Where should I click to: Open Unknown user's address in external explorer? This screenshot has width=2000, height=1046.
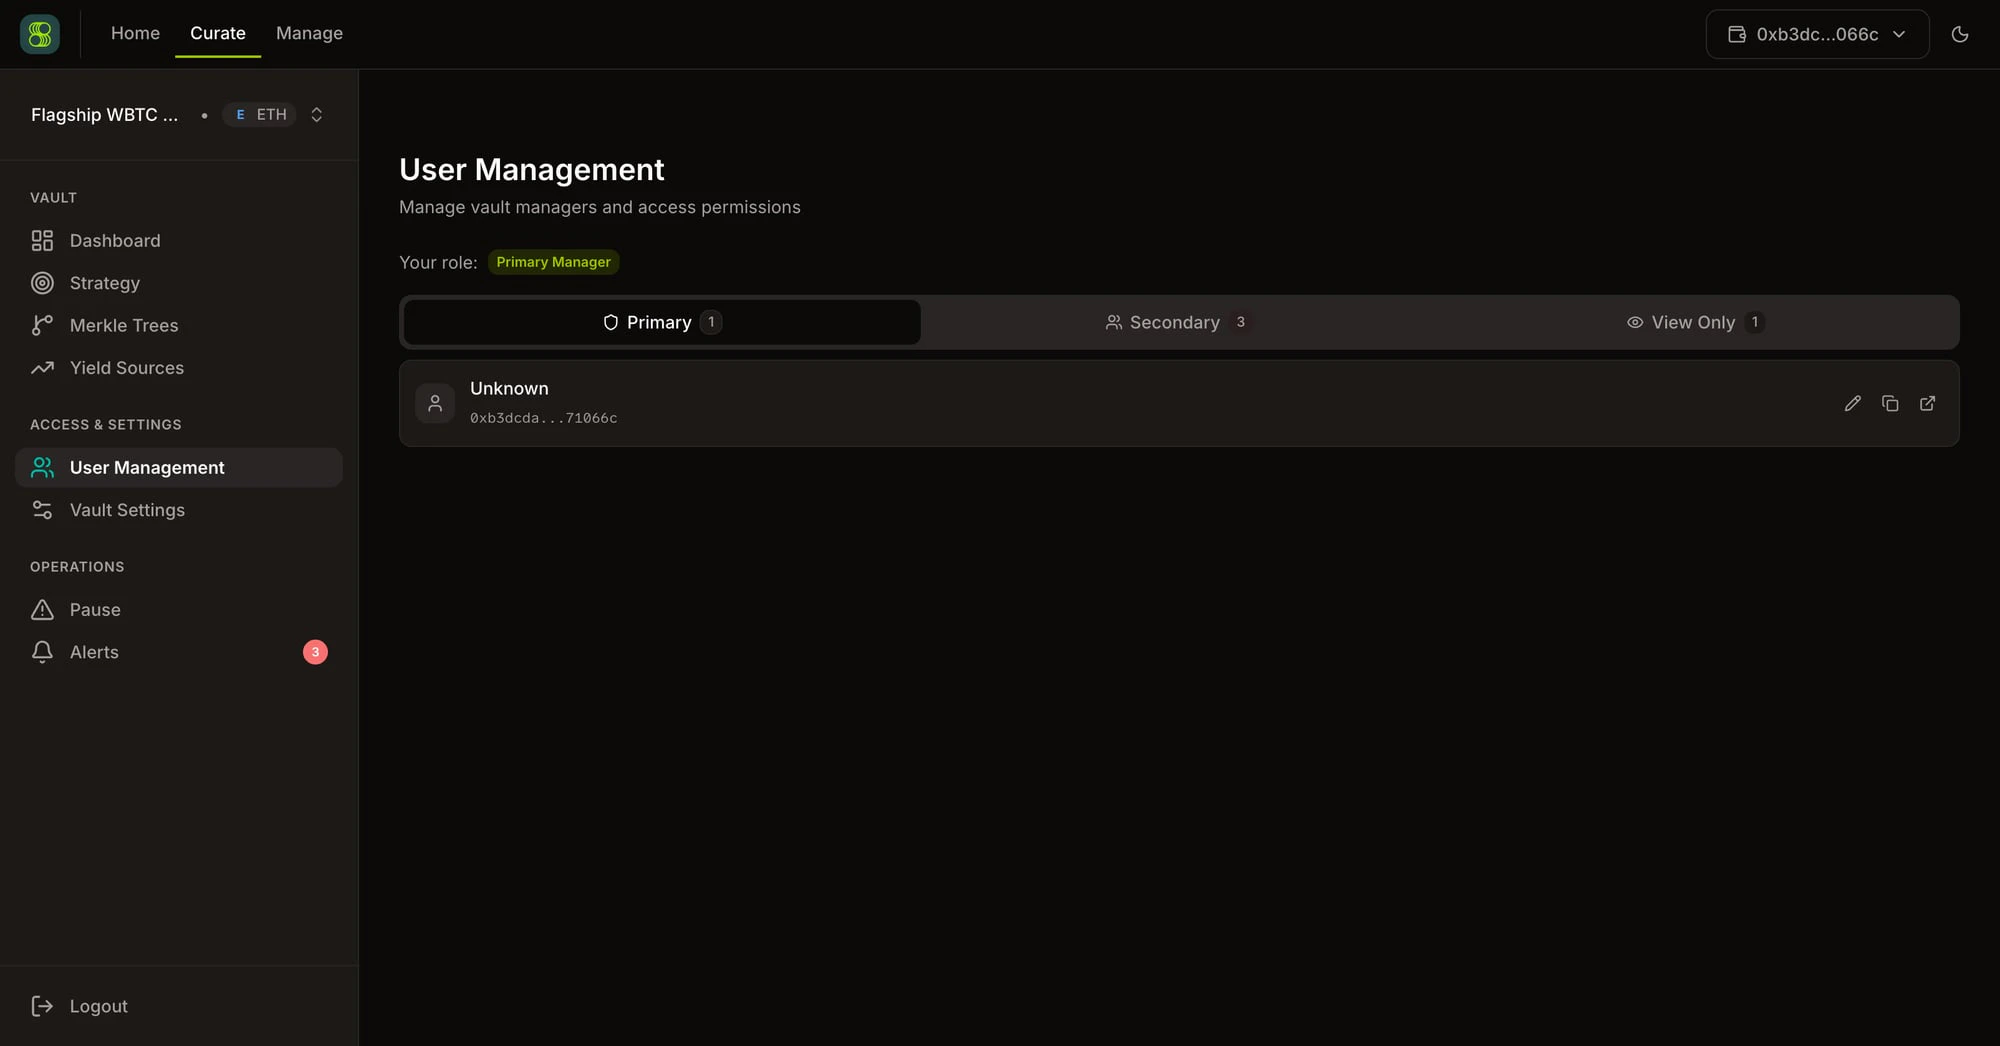pyautogui.click(x=1927, y=403)
